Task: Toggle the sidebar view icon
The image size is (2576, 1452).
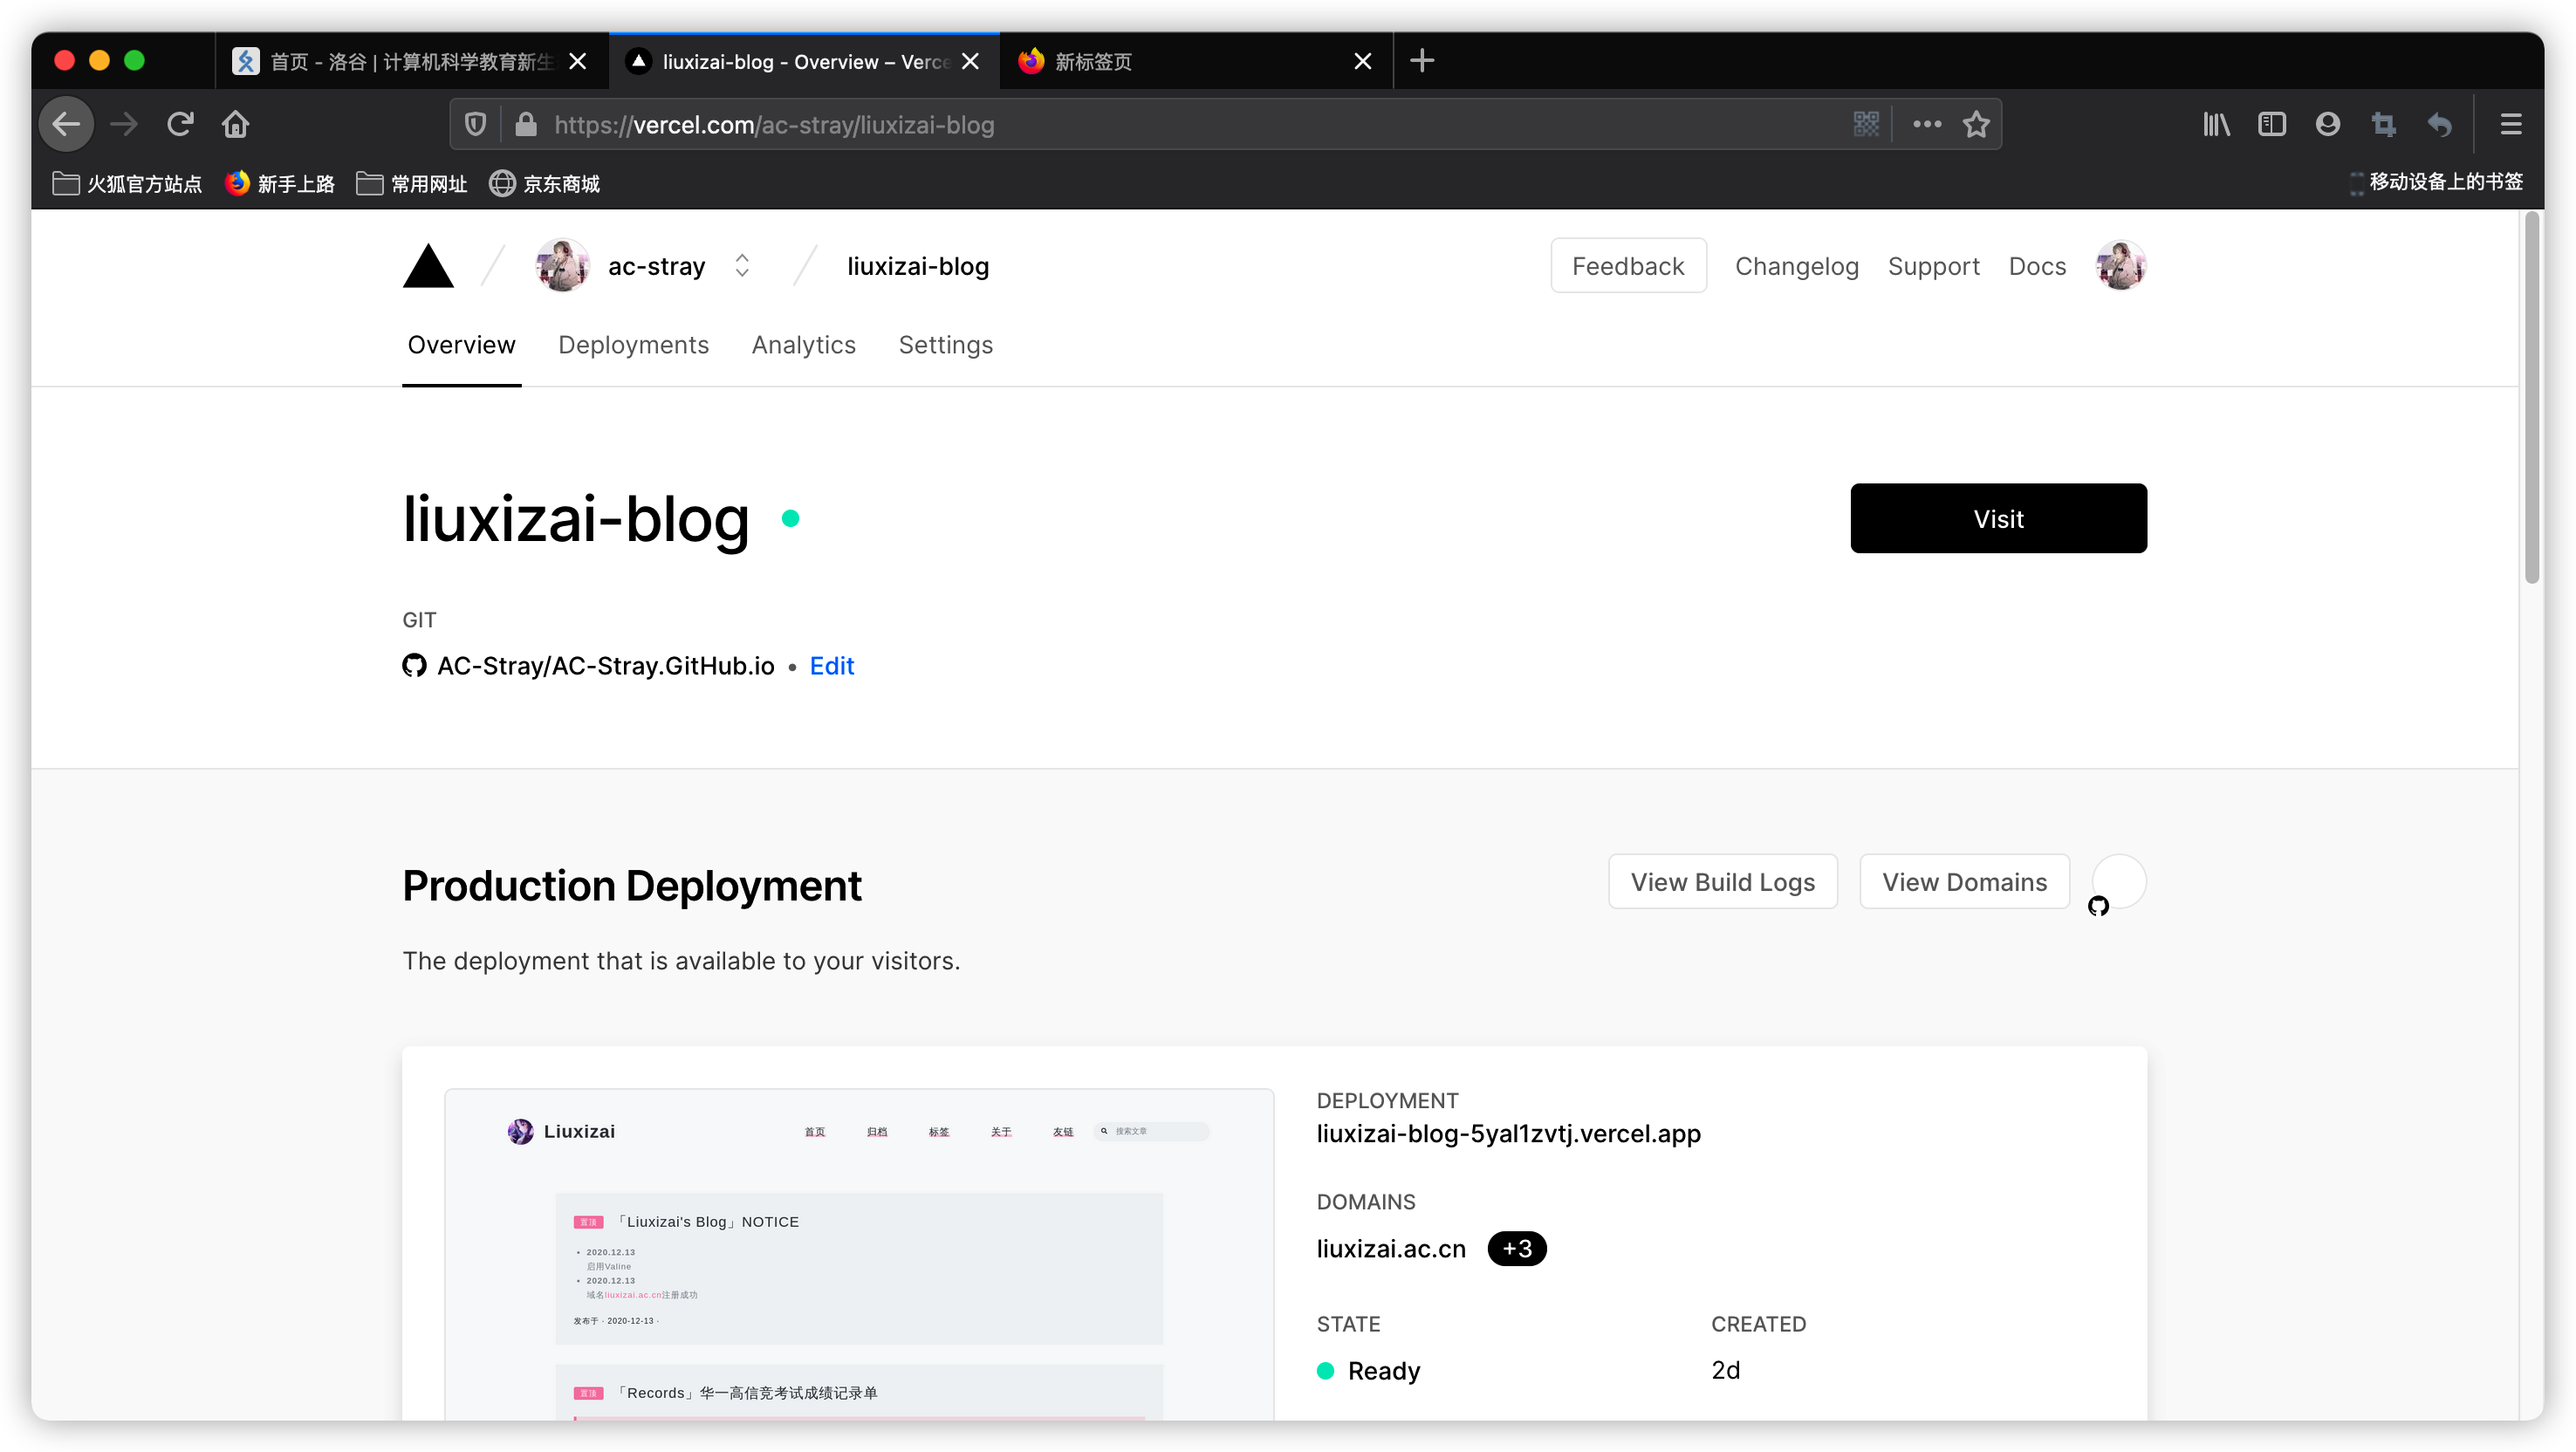Action: (2272, 124)
